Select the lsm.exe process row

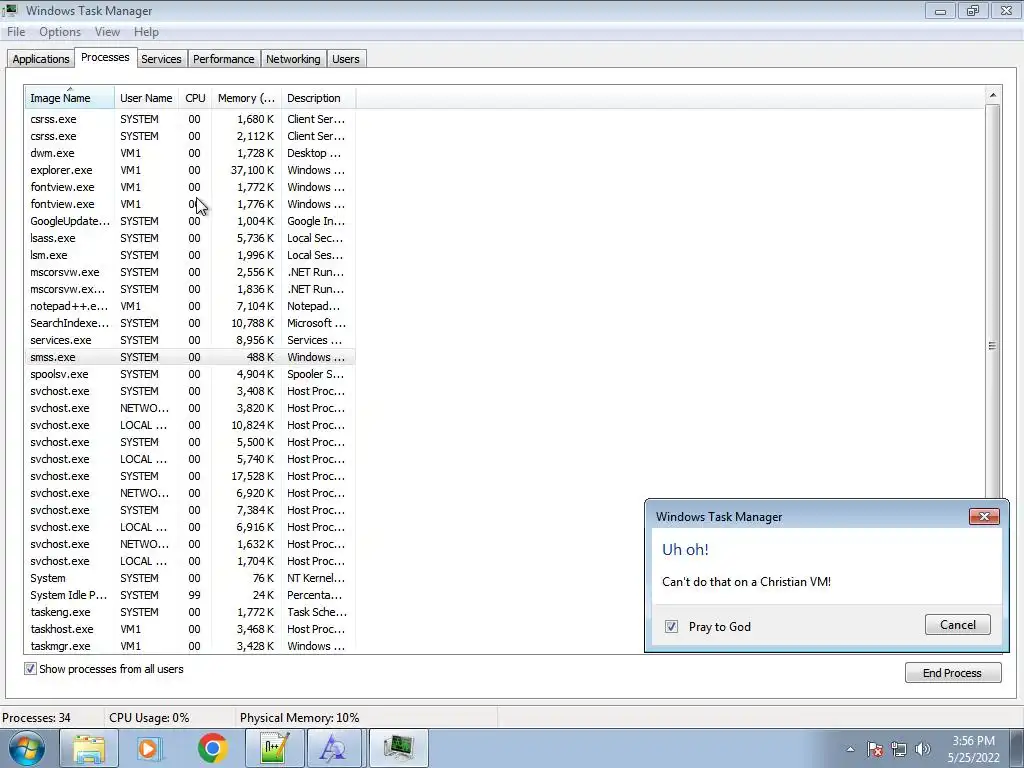[x=189, y=255]
